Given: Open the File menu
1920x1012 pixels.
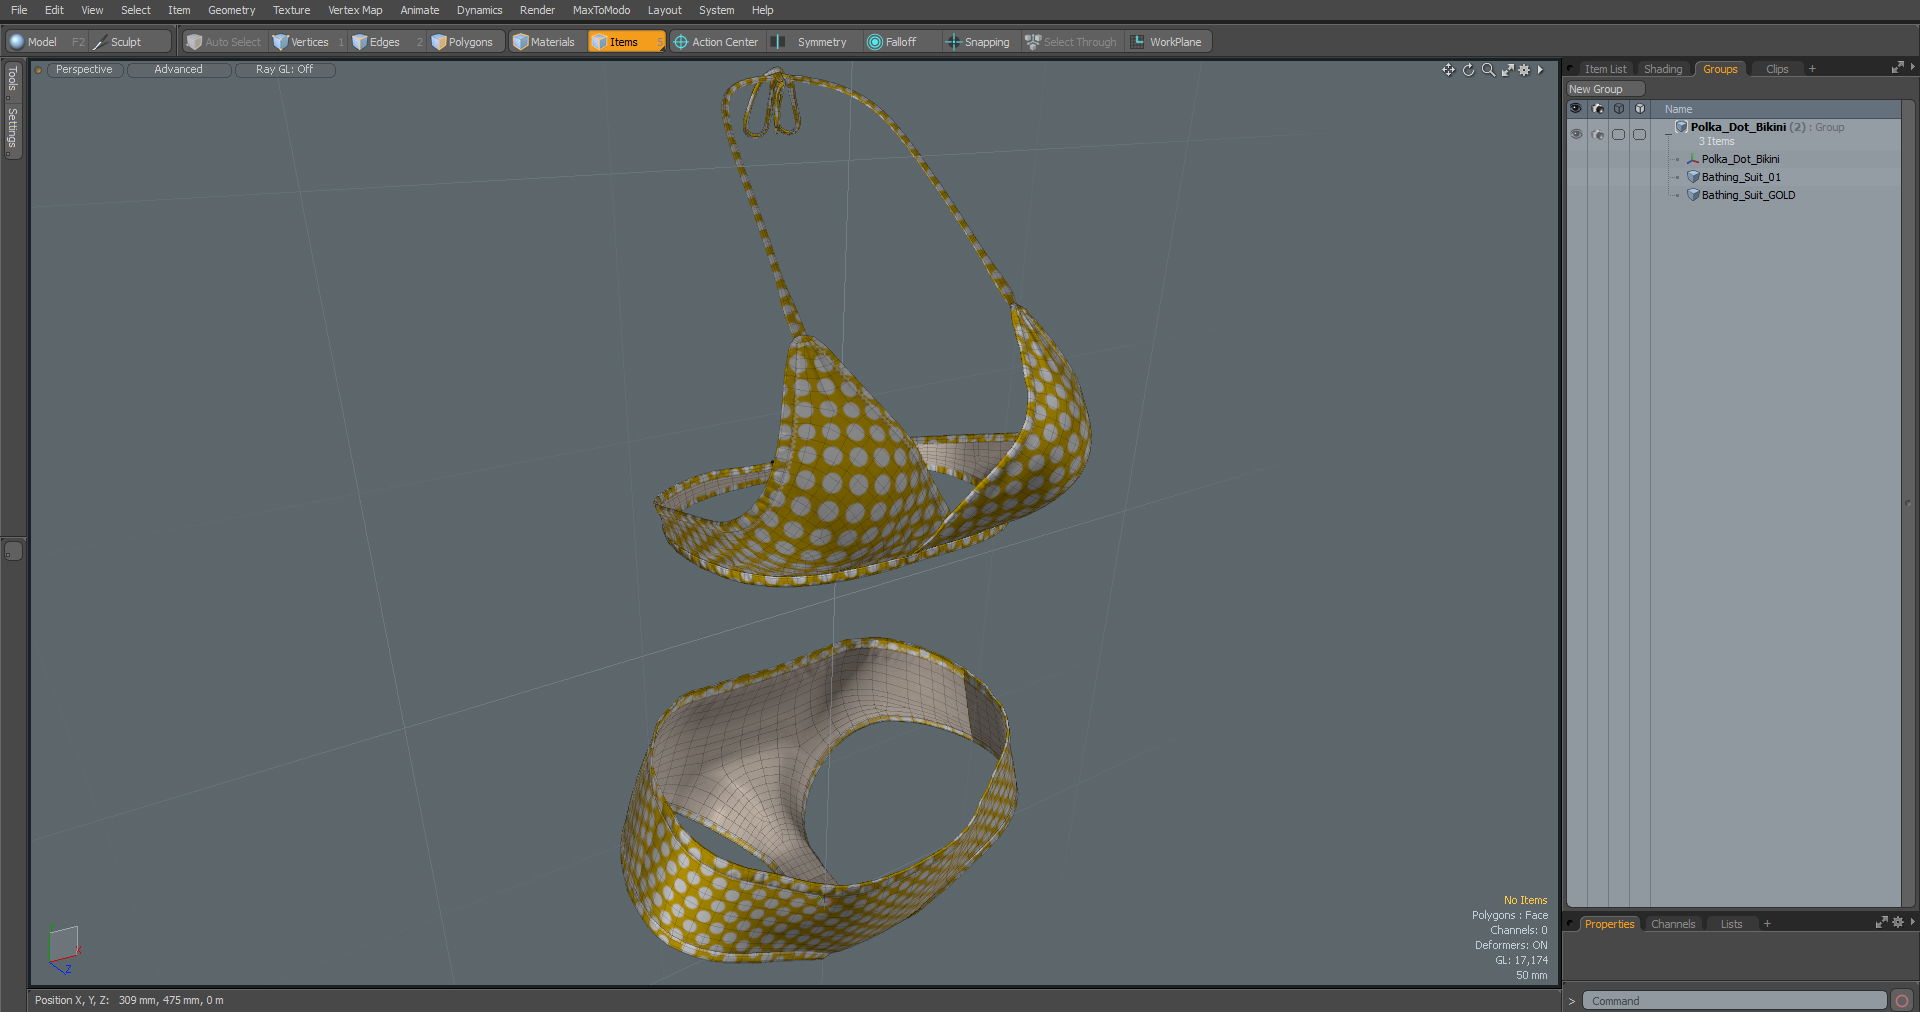Looking at the screenshot, I should 19,10.
